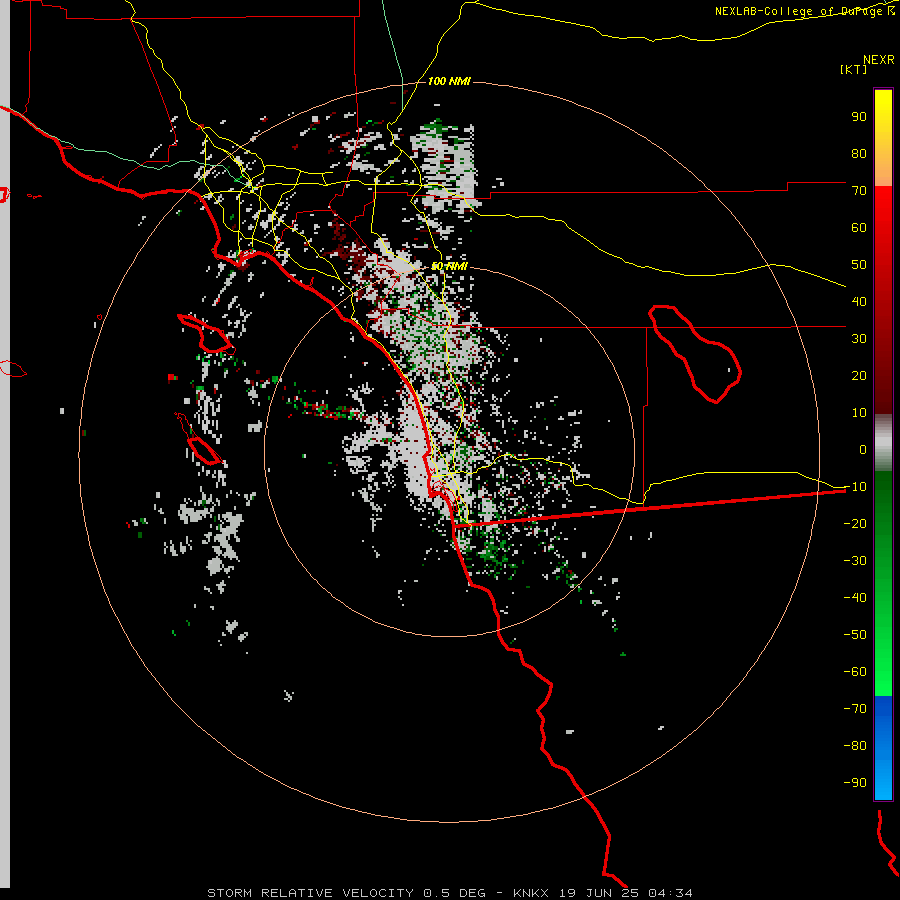This screenshot has height=900, width=900.
Task: Click the positive 40 scale value
Action: (x=859, y=302)
